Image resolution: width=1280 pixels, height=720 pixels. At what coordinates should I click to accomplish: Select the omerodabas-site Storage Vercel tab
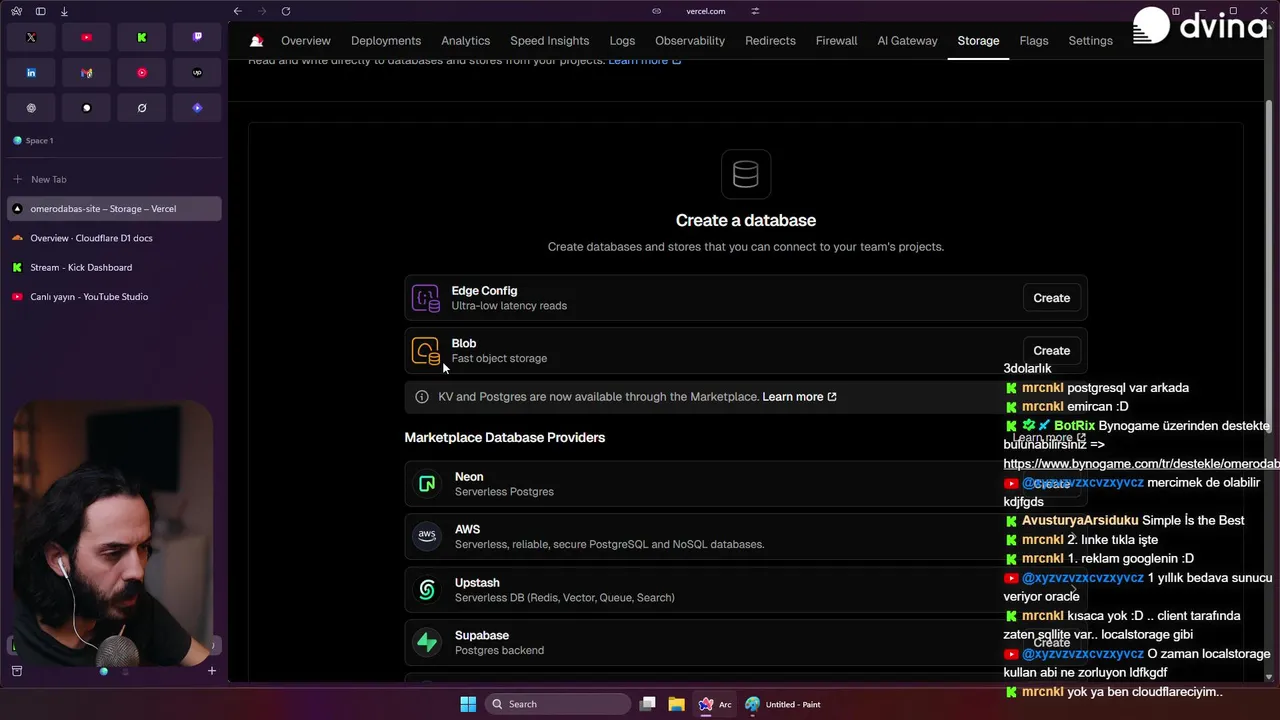pyautogui.click(x=113, y=209)
